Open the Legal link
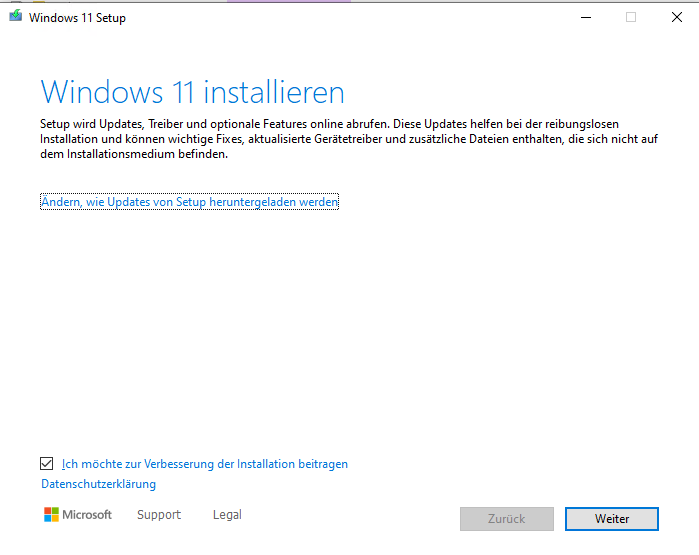The image size is (699, 555). click(x=227, y=515)
